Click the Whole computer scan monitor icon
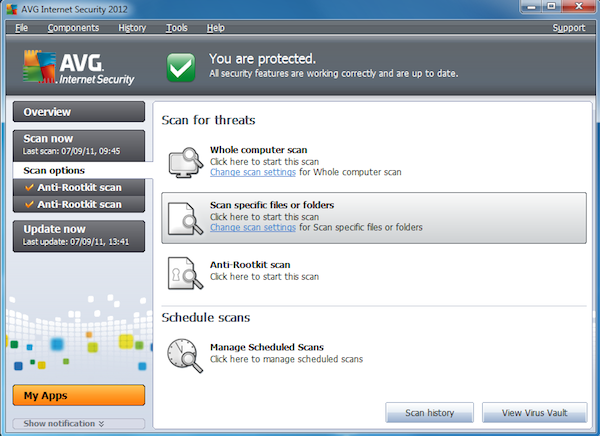 pyautogui.click(x=186, y=162)
